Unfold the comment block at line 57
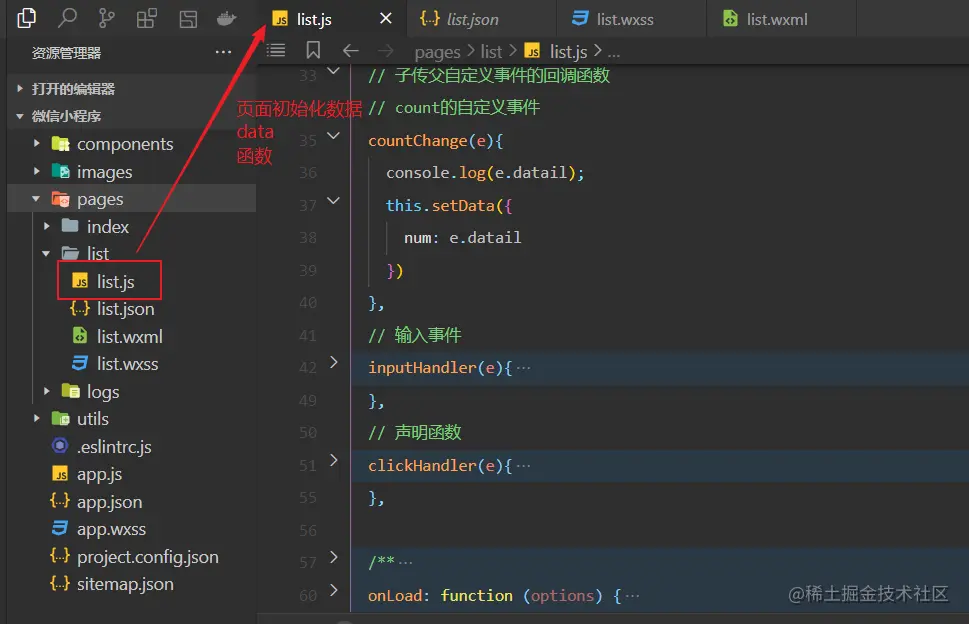 tap(334, 557)
